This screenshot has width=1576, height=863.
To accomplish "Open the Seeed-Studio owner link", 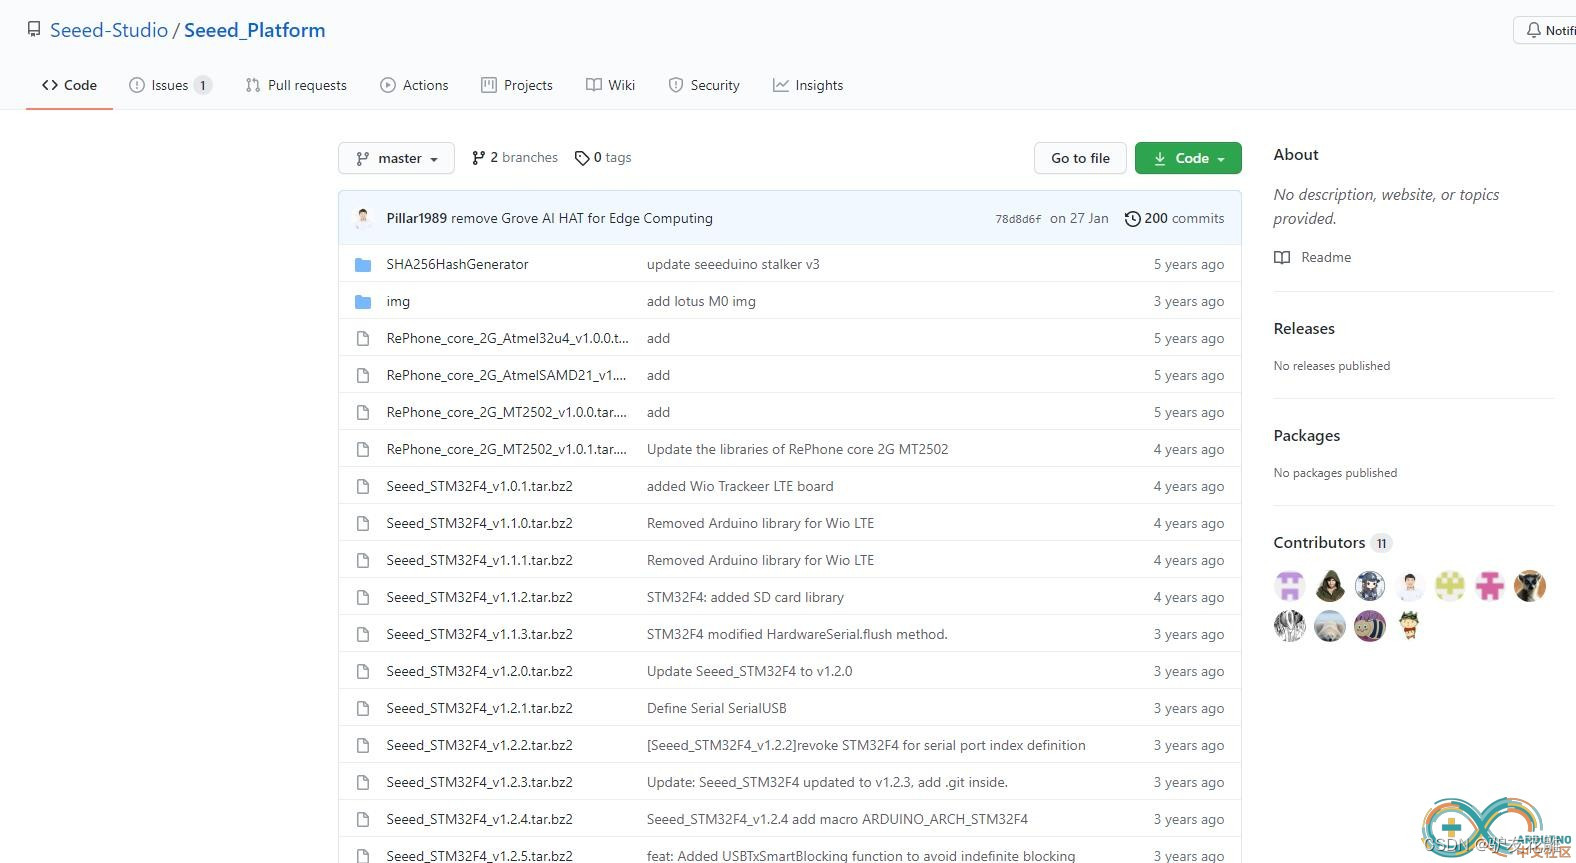I will [109, 30].
